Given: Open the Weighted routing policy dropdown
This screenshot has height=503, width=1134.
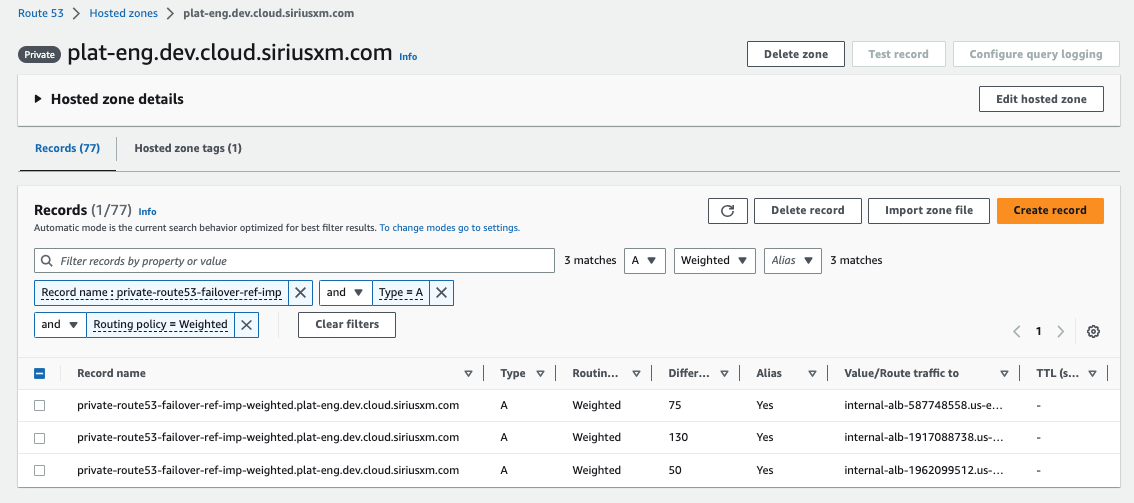Looking at the screenshot, I should tap(715, 261).
